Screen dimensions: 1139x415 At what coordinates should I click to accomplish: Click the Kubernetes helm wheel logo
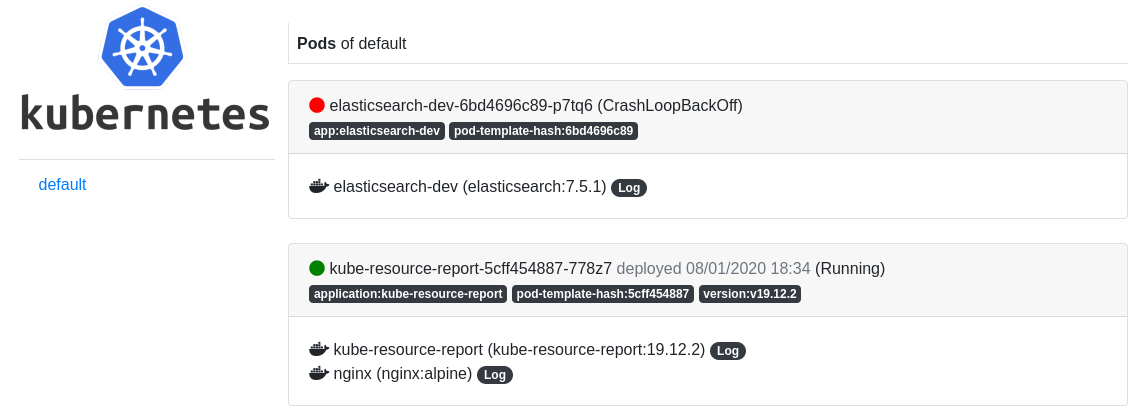[142, 47]
